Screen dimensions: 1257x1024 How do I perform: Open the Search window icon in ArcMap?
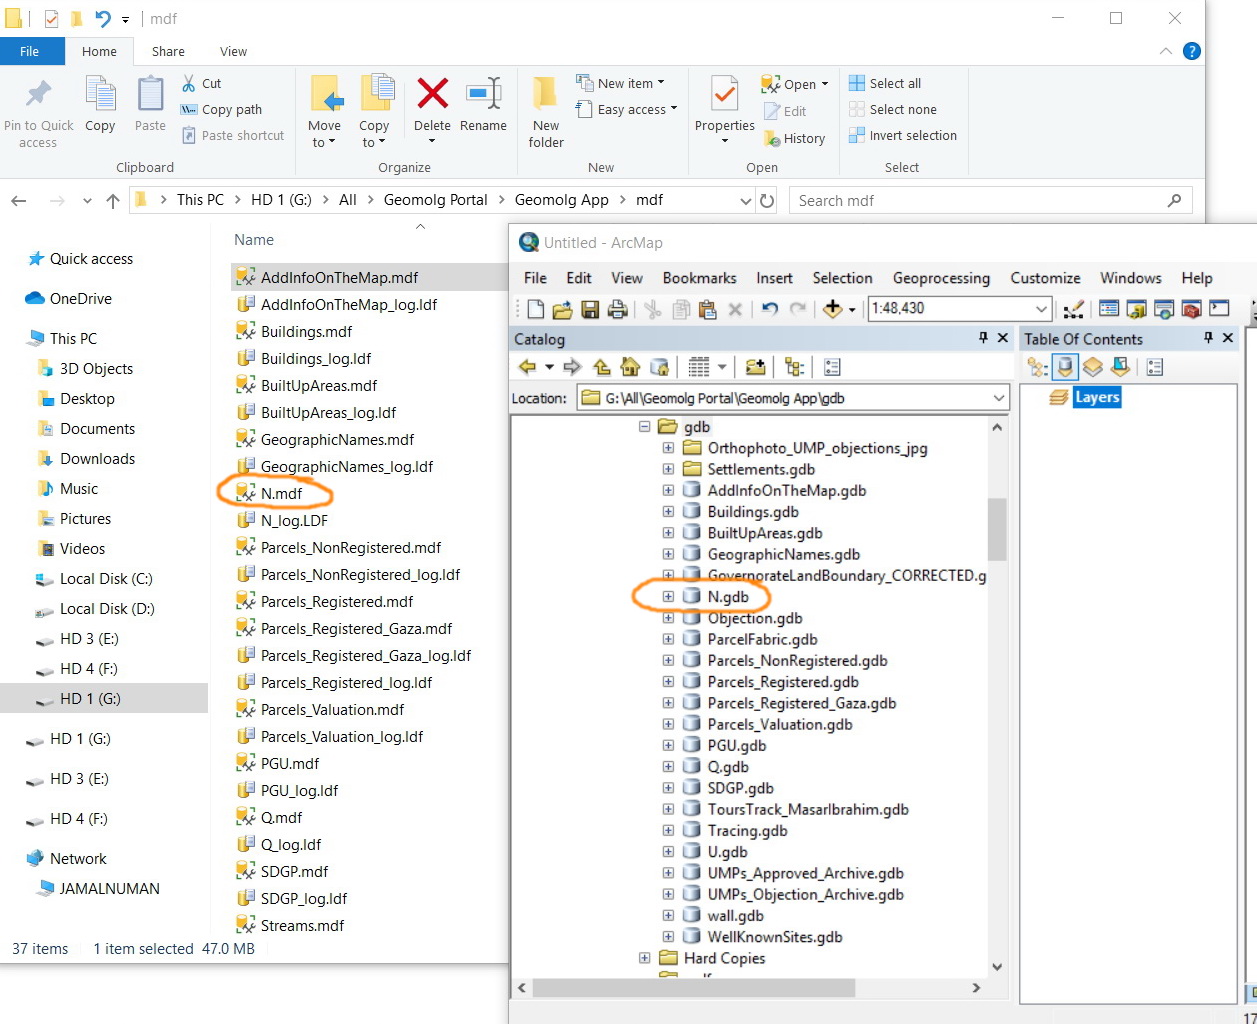(x=1163, y=309)
